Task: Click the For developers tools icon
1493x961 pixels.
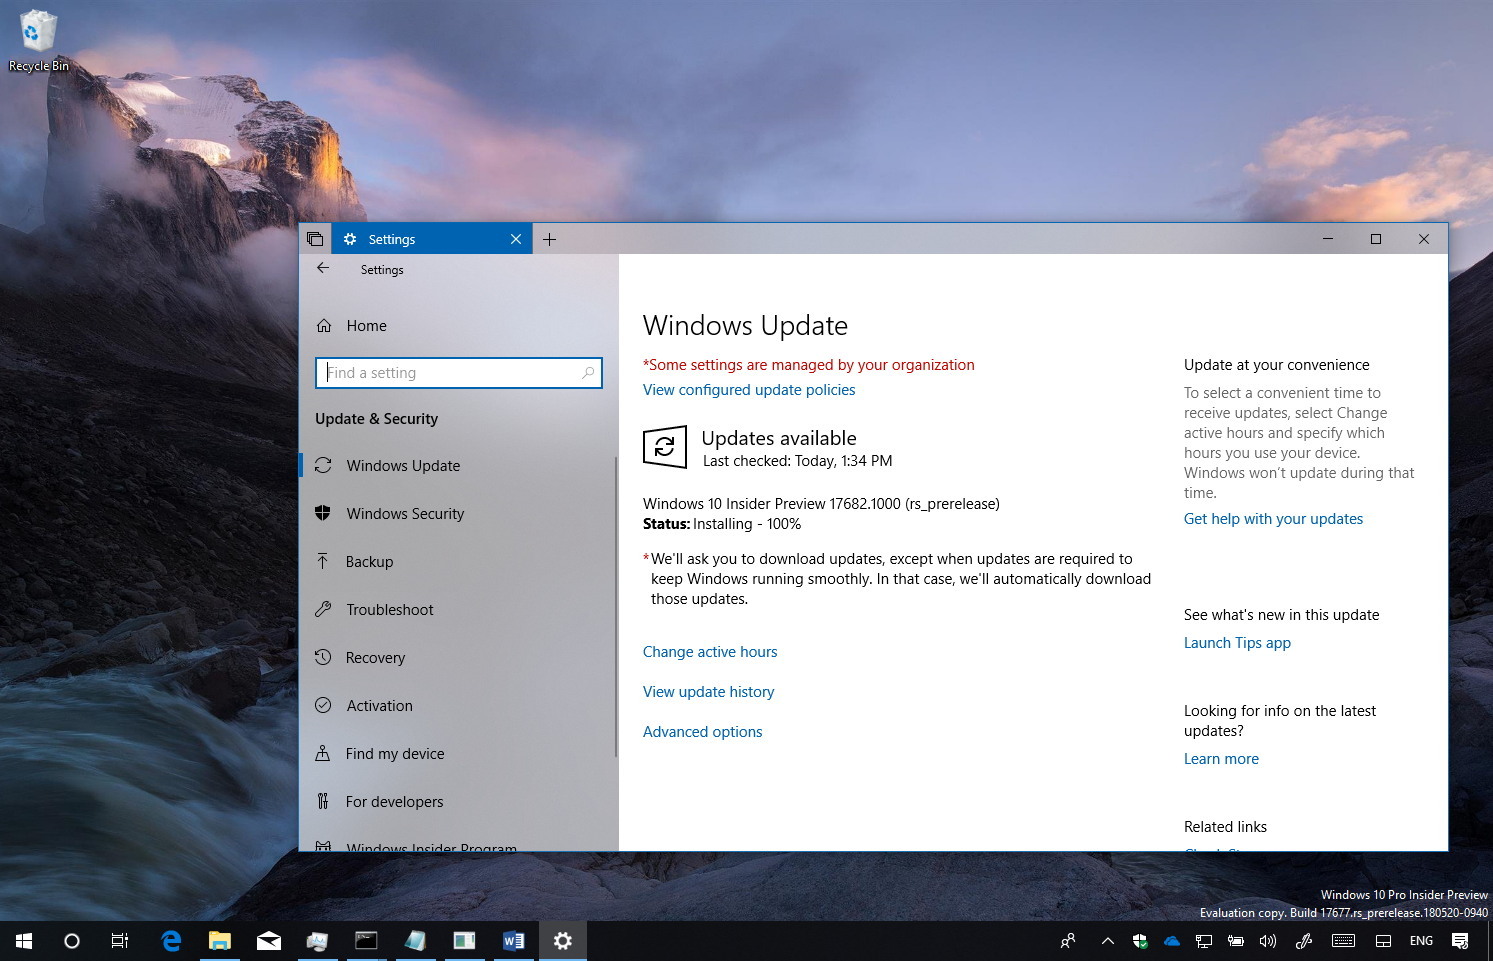Action: 323,801
